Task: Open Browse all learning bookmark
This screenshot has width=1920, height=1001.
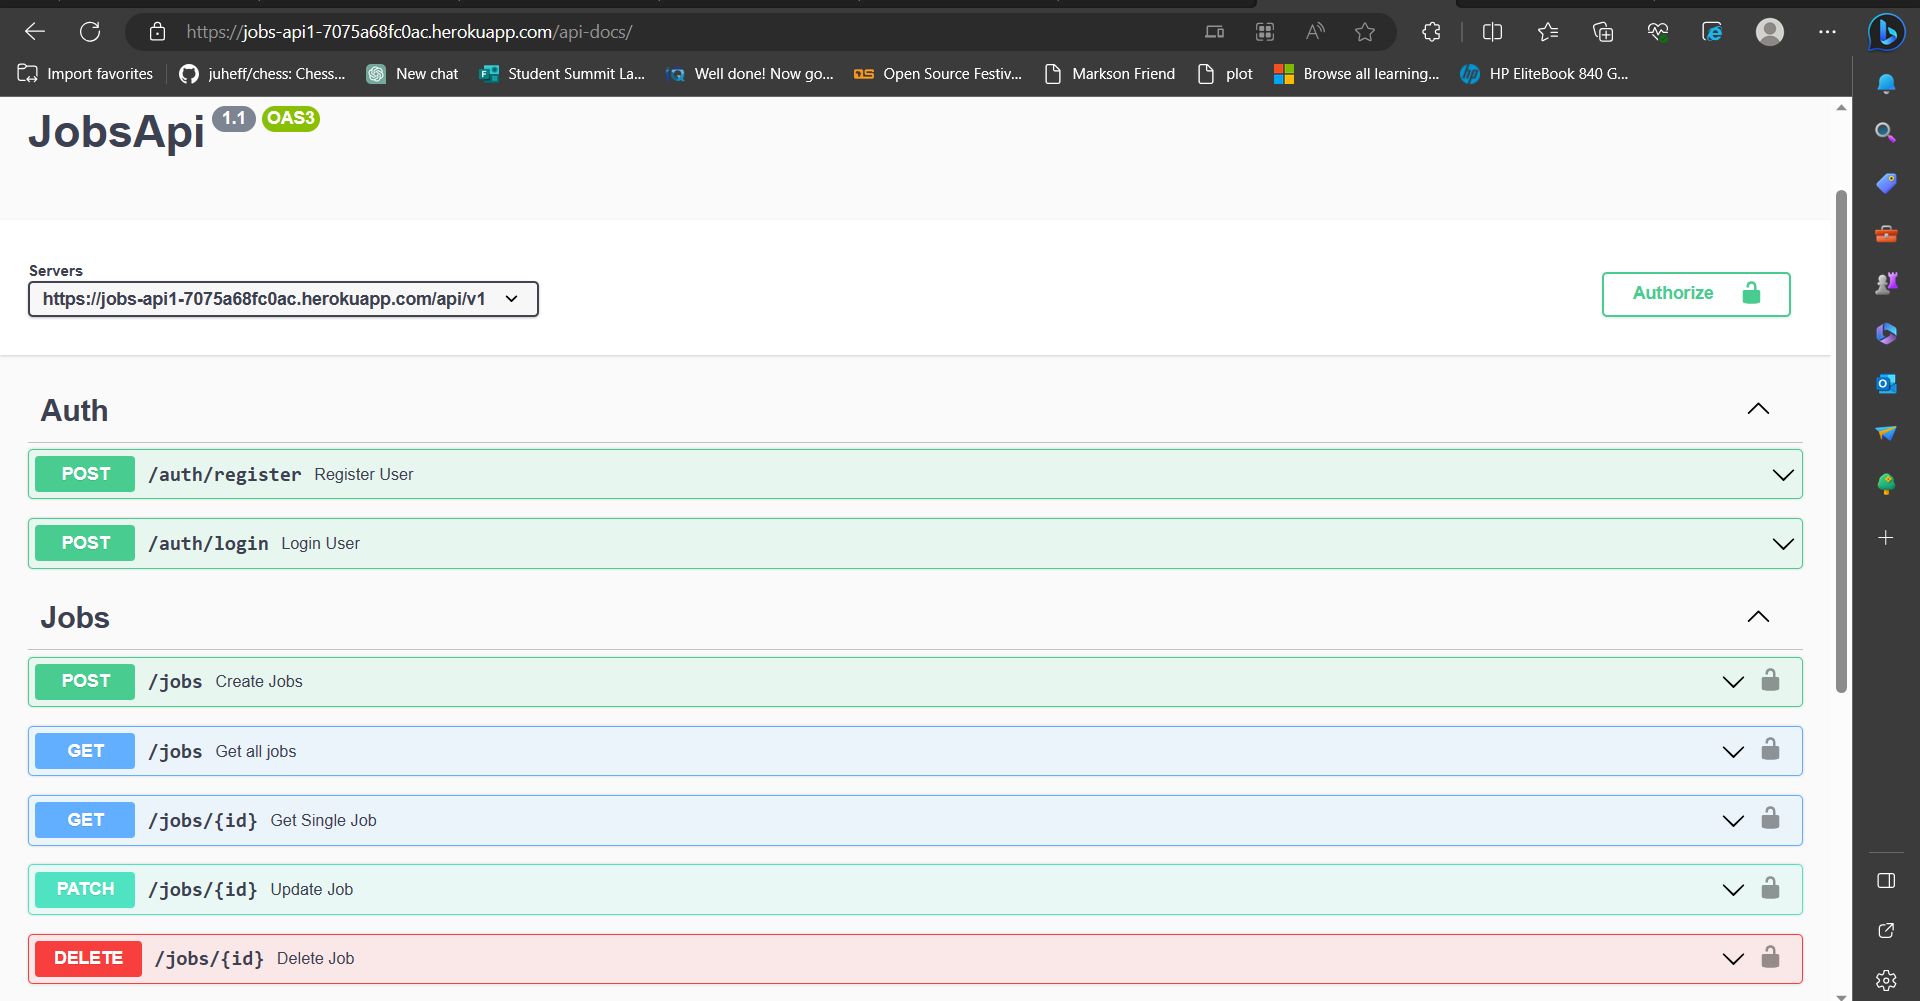Action: click(x=1356, y=74)
